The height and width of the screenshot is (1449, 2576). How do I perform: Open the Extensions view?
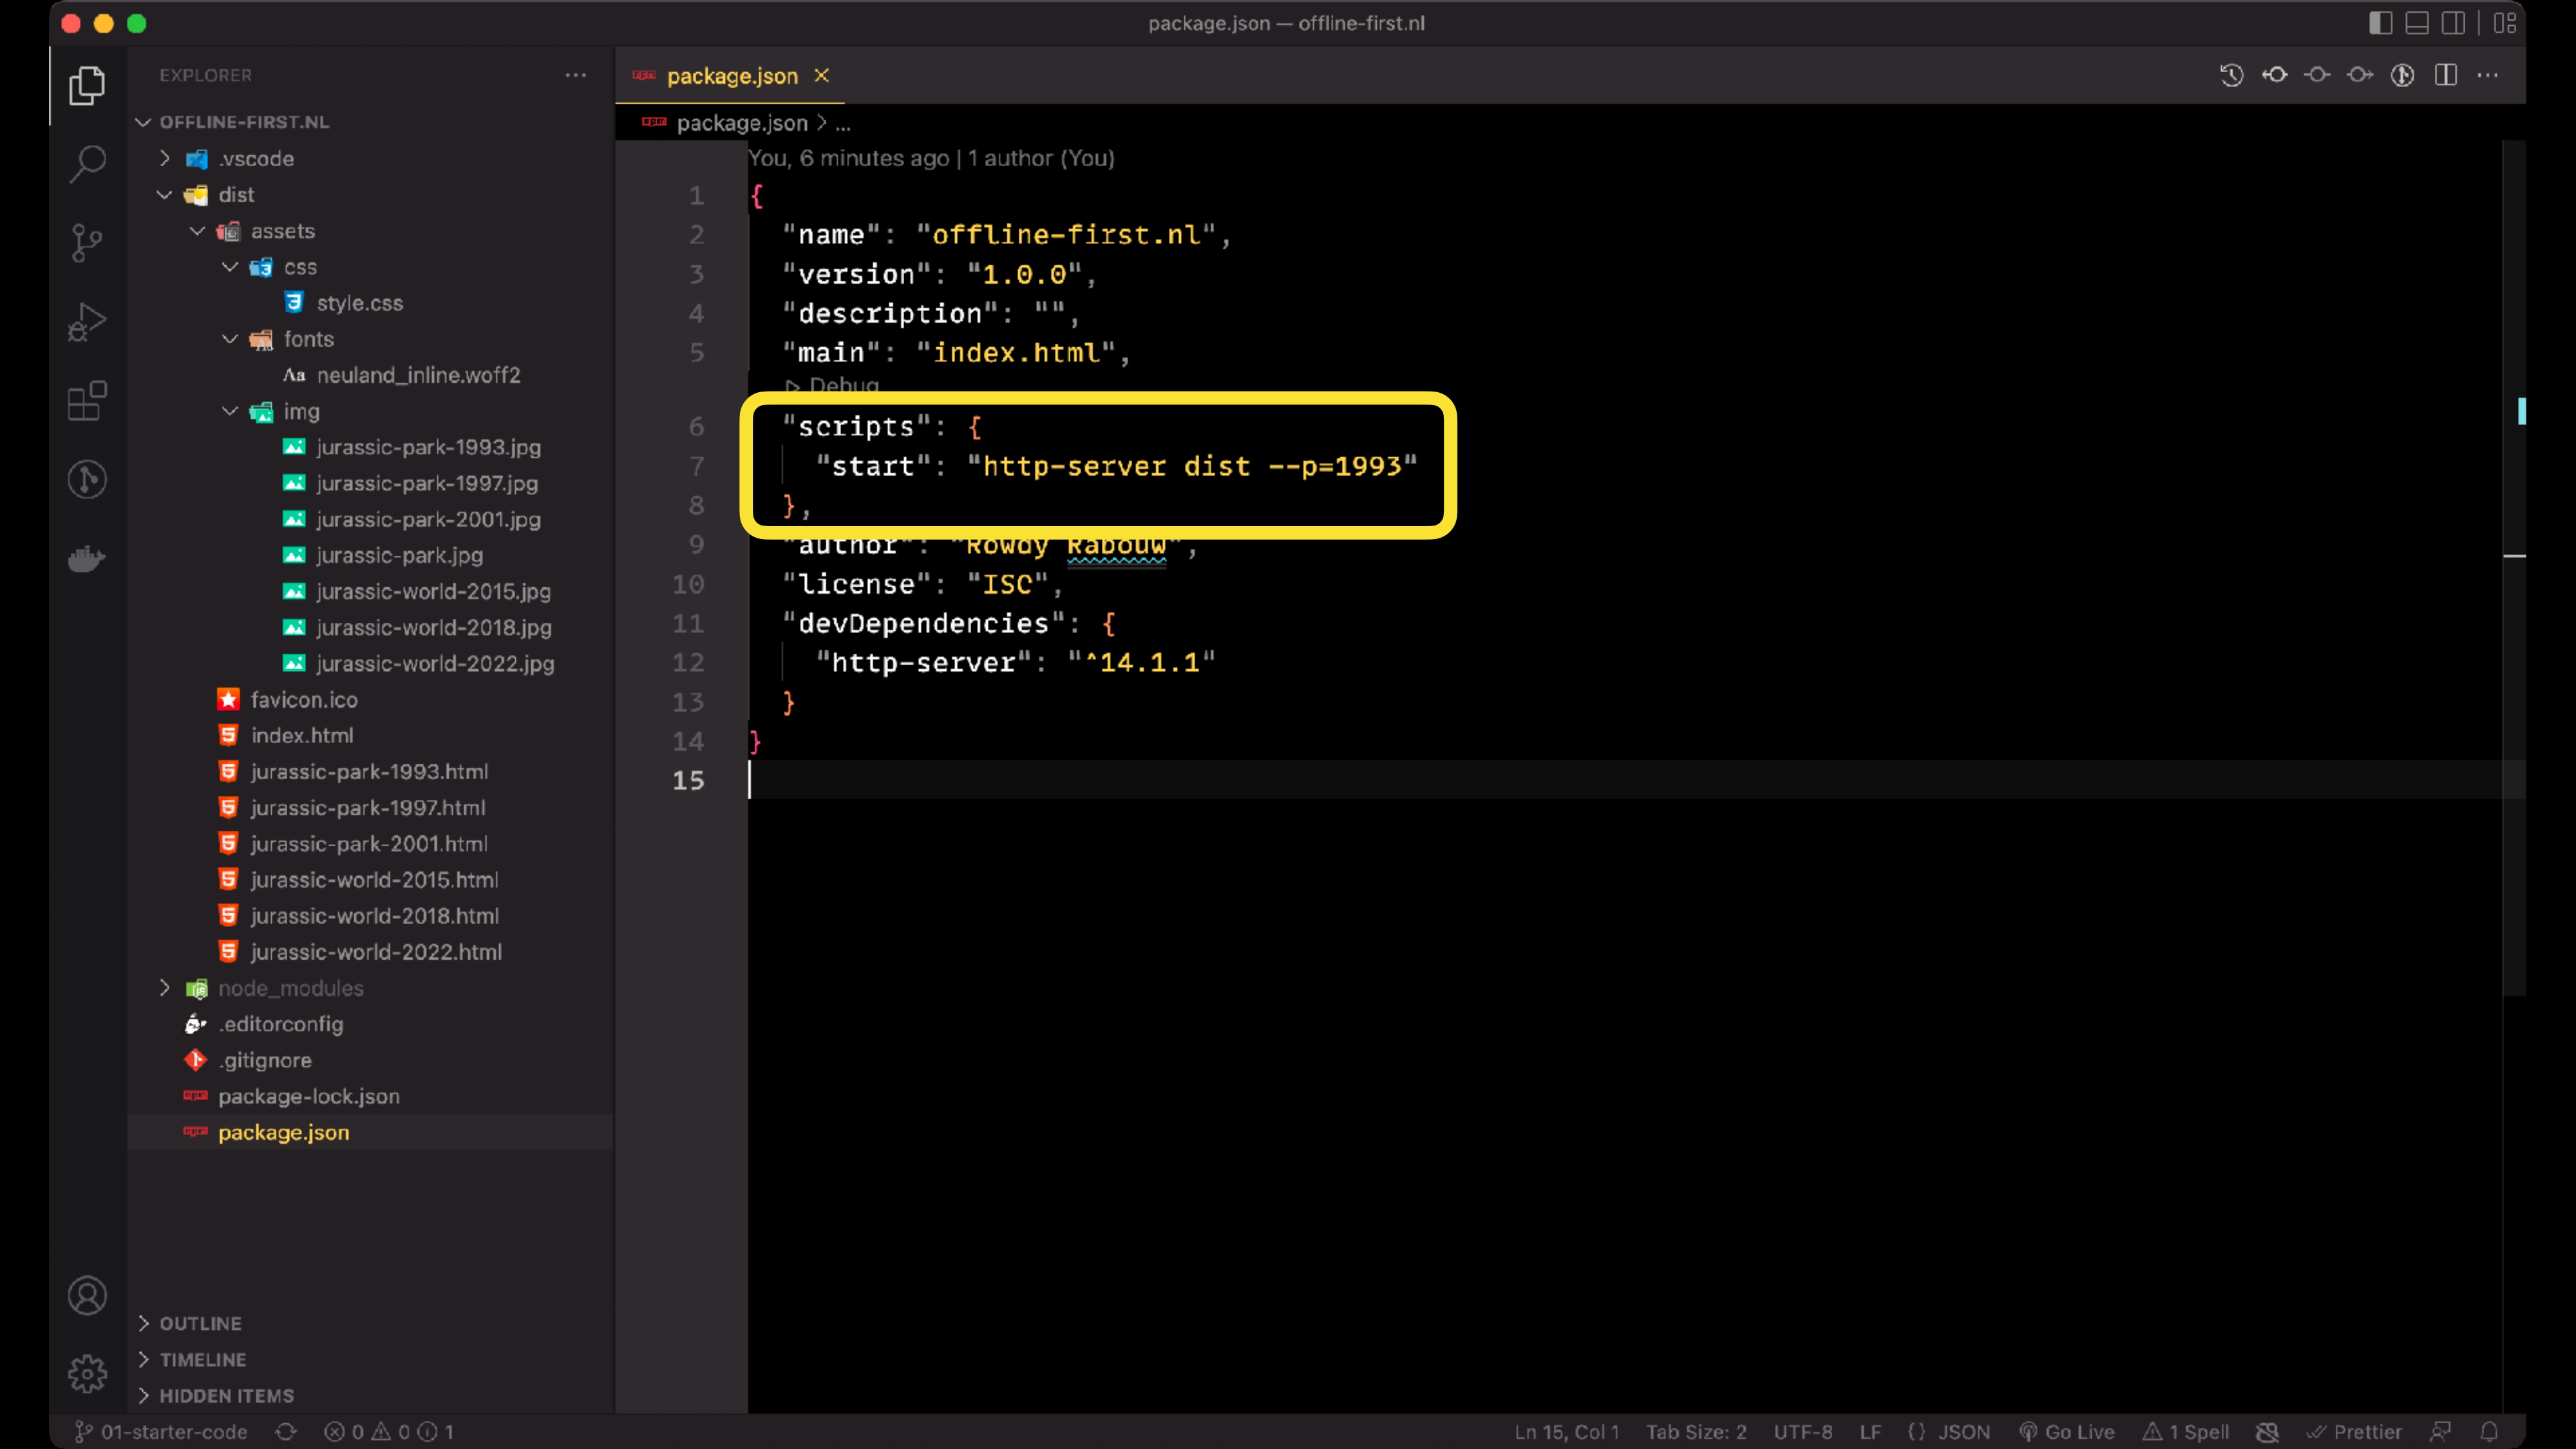[87, 401]
